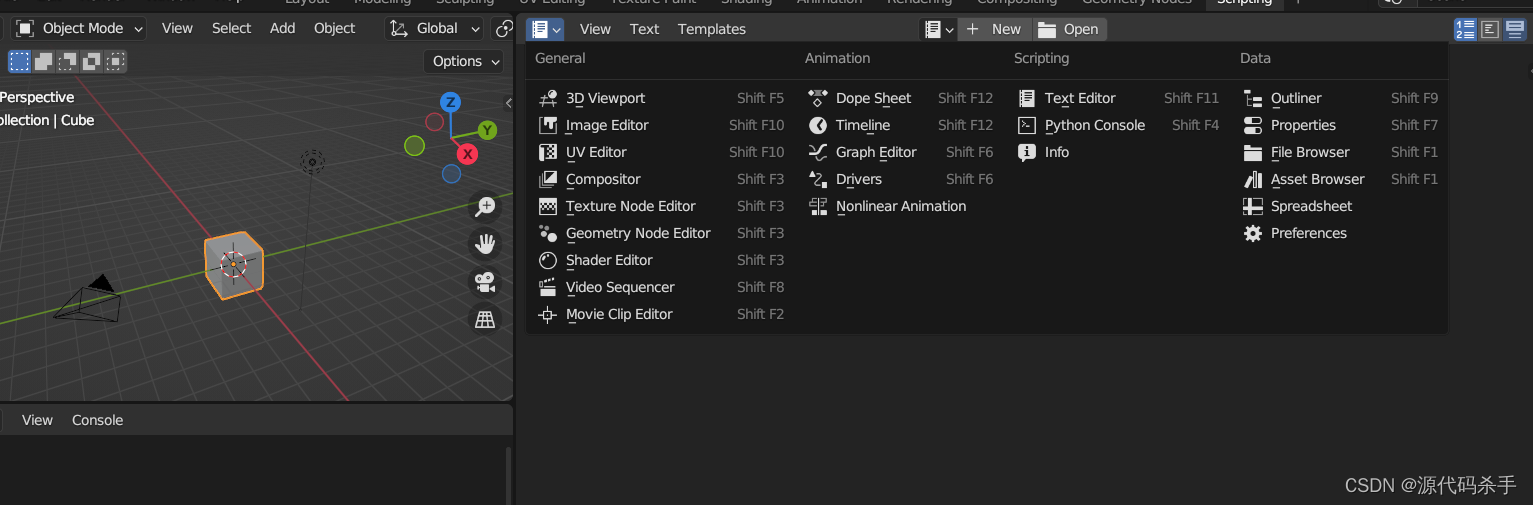Open the 3D Viewport editor type
This screenshot has width=1533, height=505.
(660, 98)
